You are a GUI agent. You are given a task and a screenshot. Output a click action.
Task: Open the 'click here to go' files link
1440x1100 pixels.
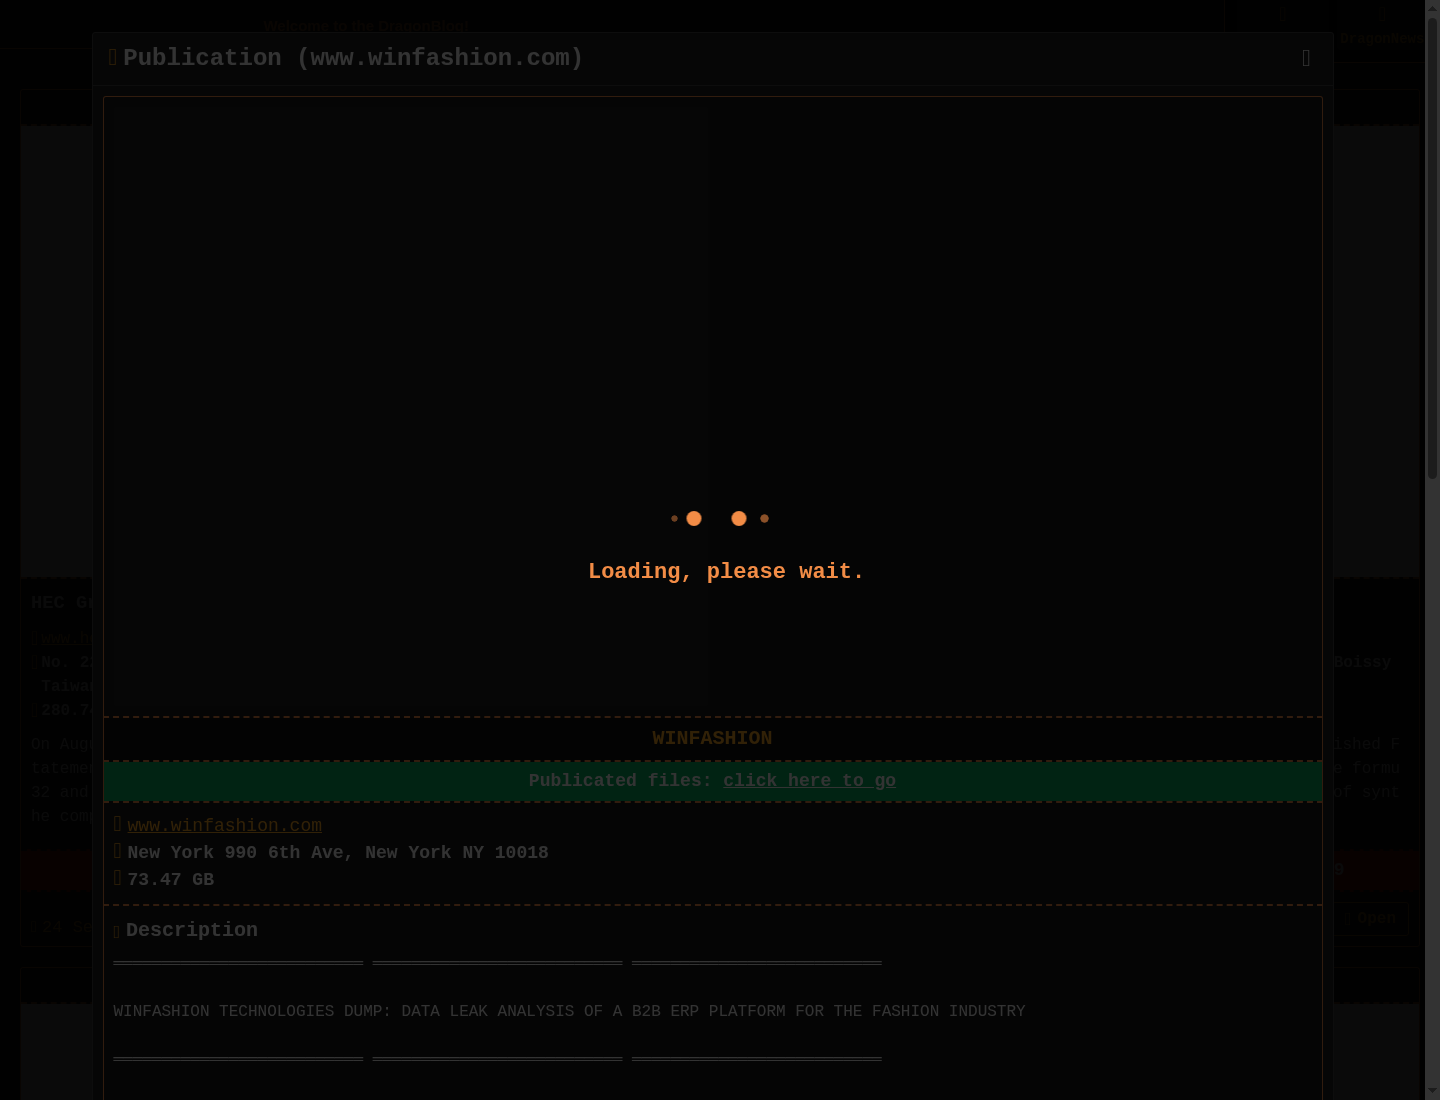coord(809,781)
